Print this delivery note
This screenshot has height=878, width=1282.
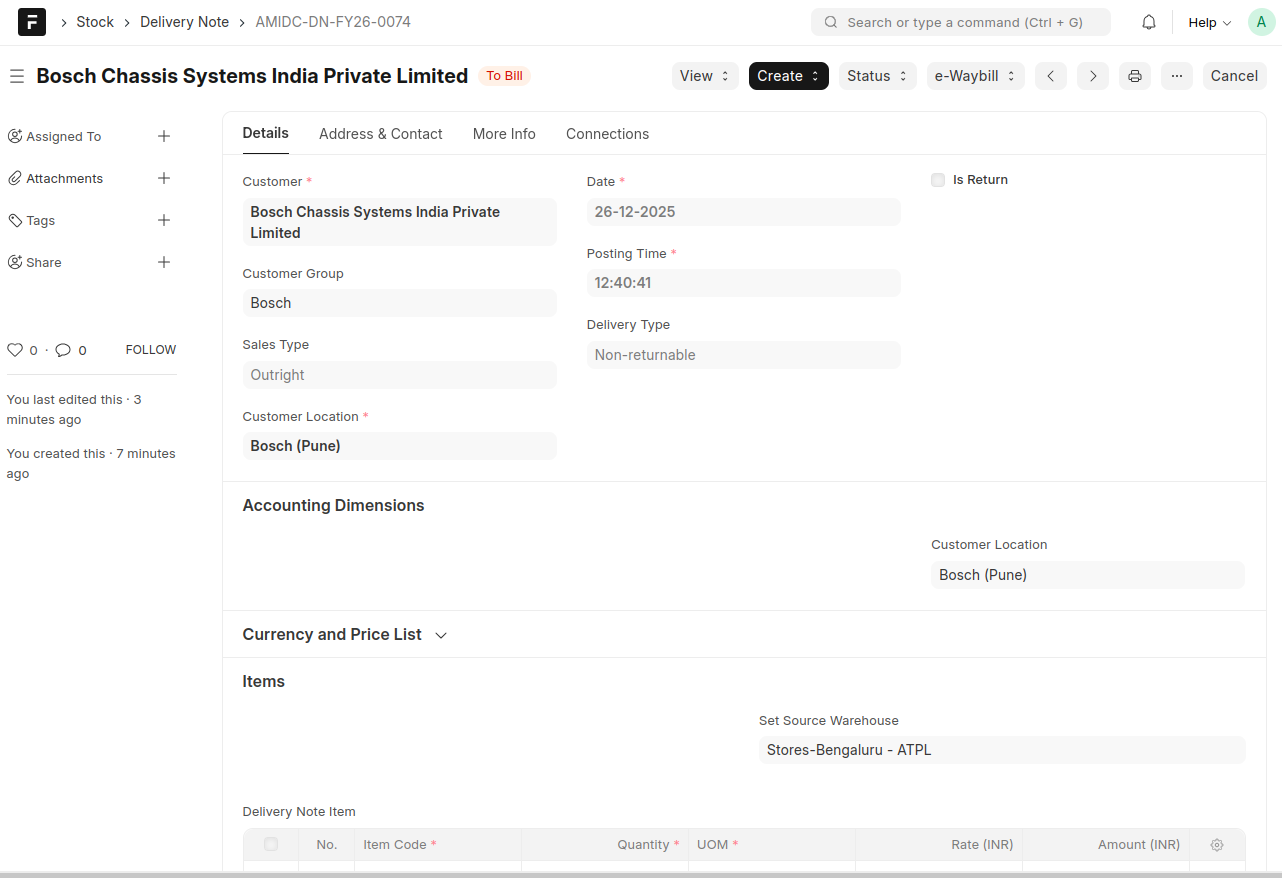(1134, 76)
